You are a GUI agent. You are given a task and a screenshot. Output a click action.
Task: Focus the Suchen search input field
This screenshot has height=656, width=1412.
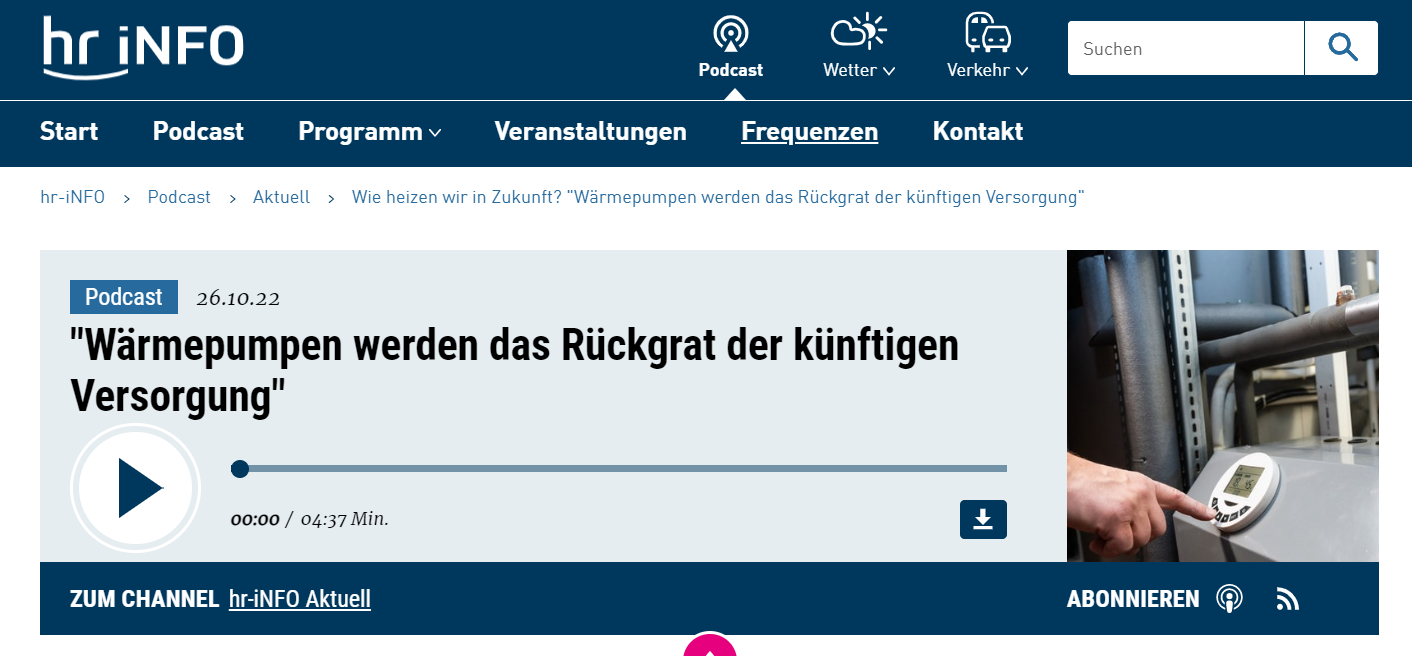1186,48
